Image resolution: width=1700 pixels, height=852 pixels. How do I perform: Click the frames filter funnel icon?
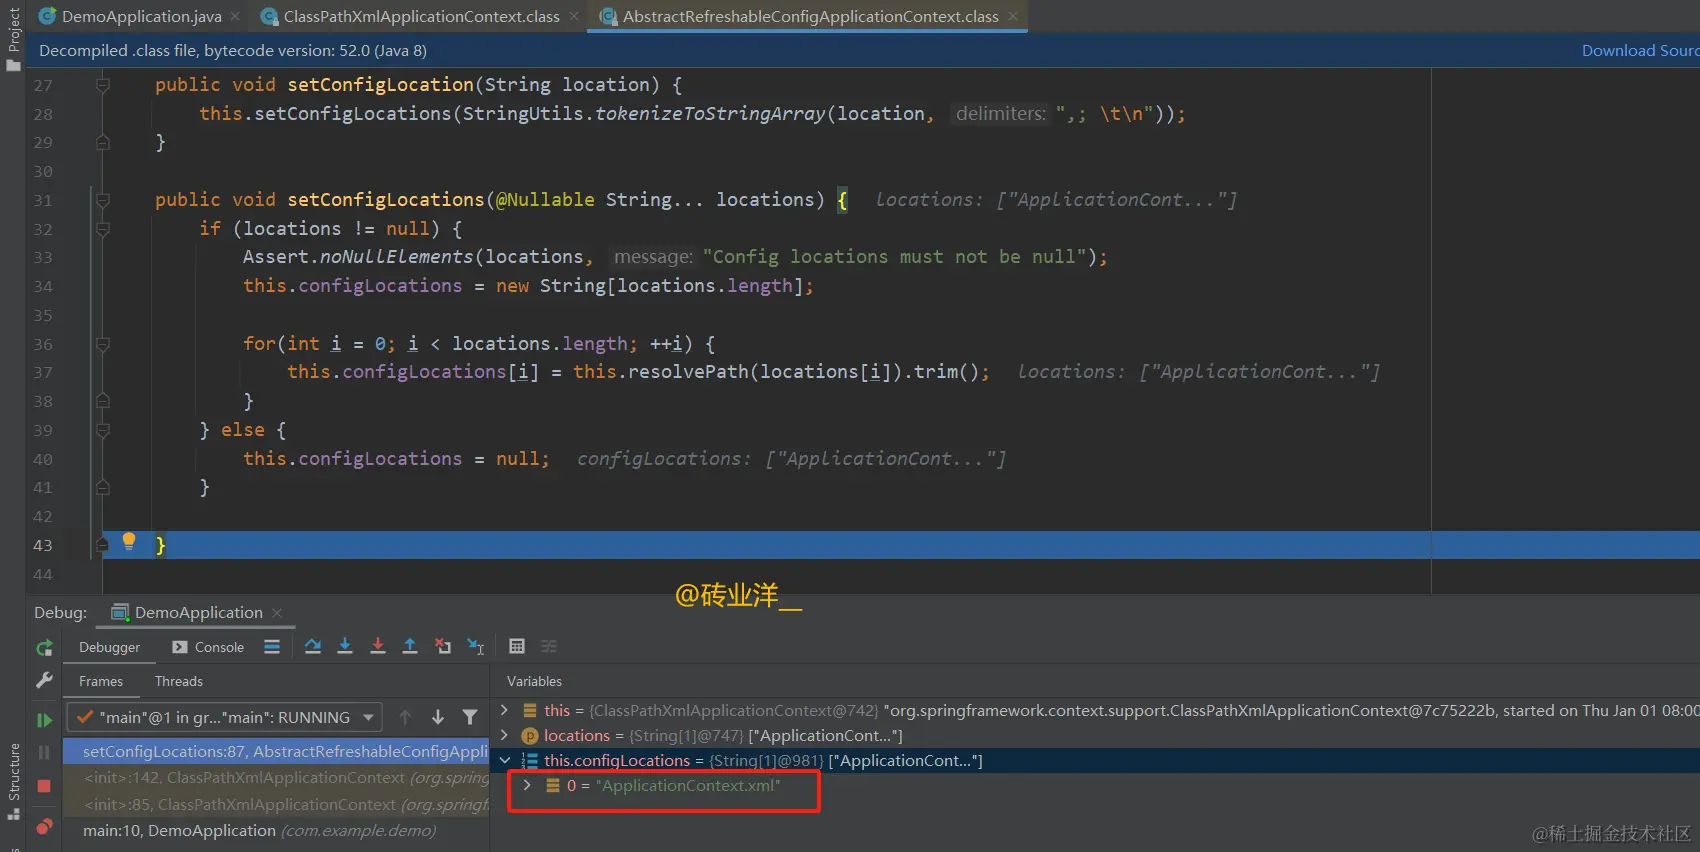coord(470,717)
